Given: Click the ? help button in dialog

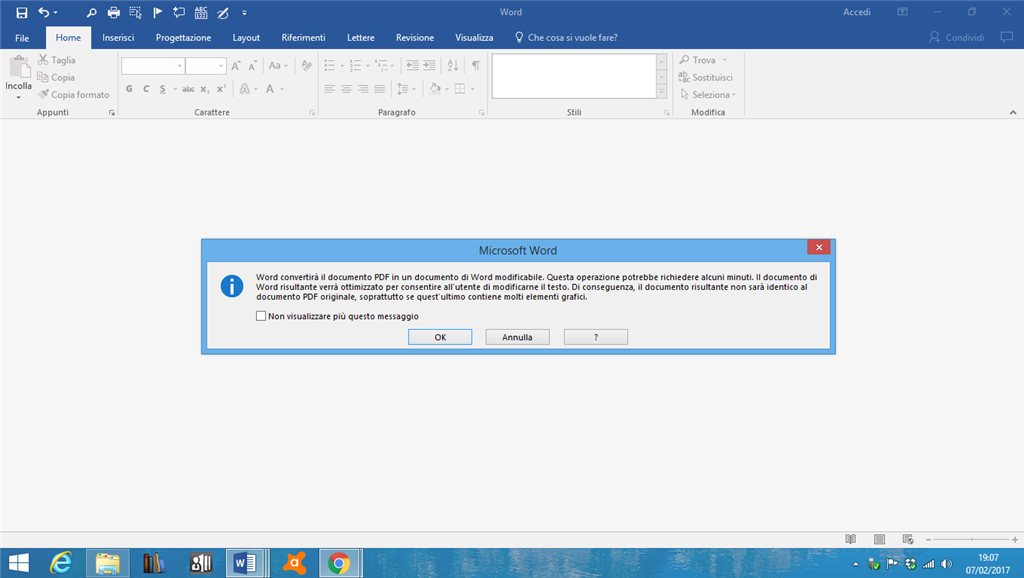Looking at the screenshot, I should (x=596, y=337).
